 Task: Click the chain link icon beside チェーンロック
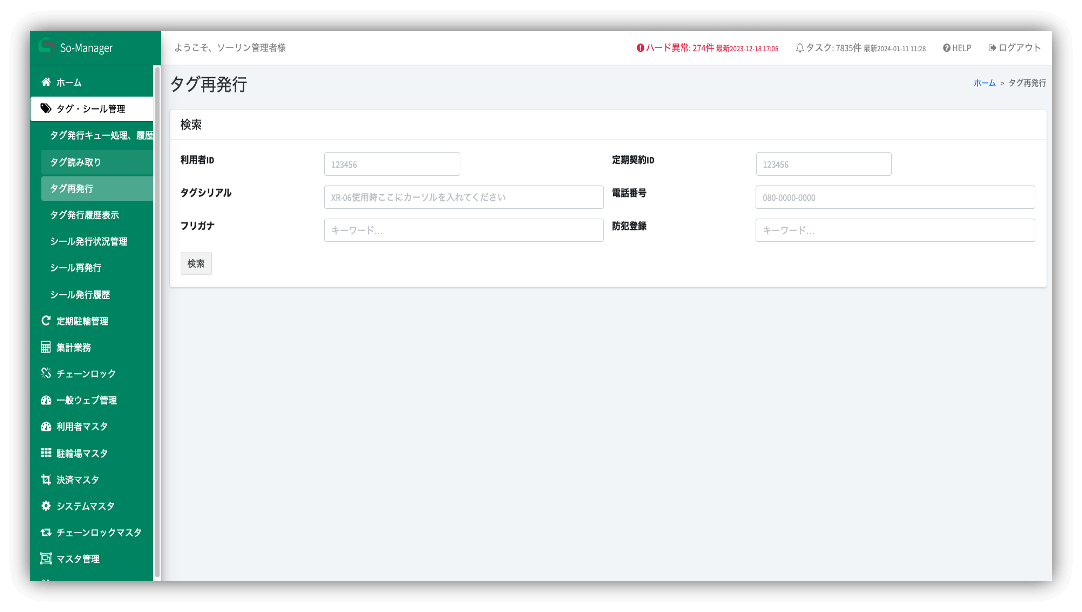coord(46,374)
